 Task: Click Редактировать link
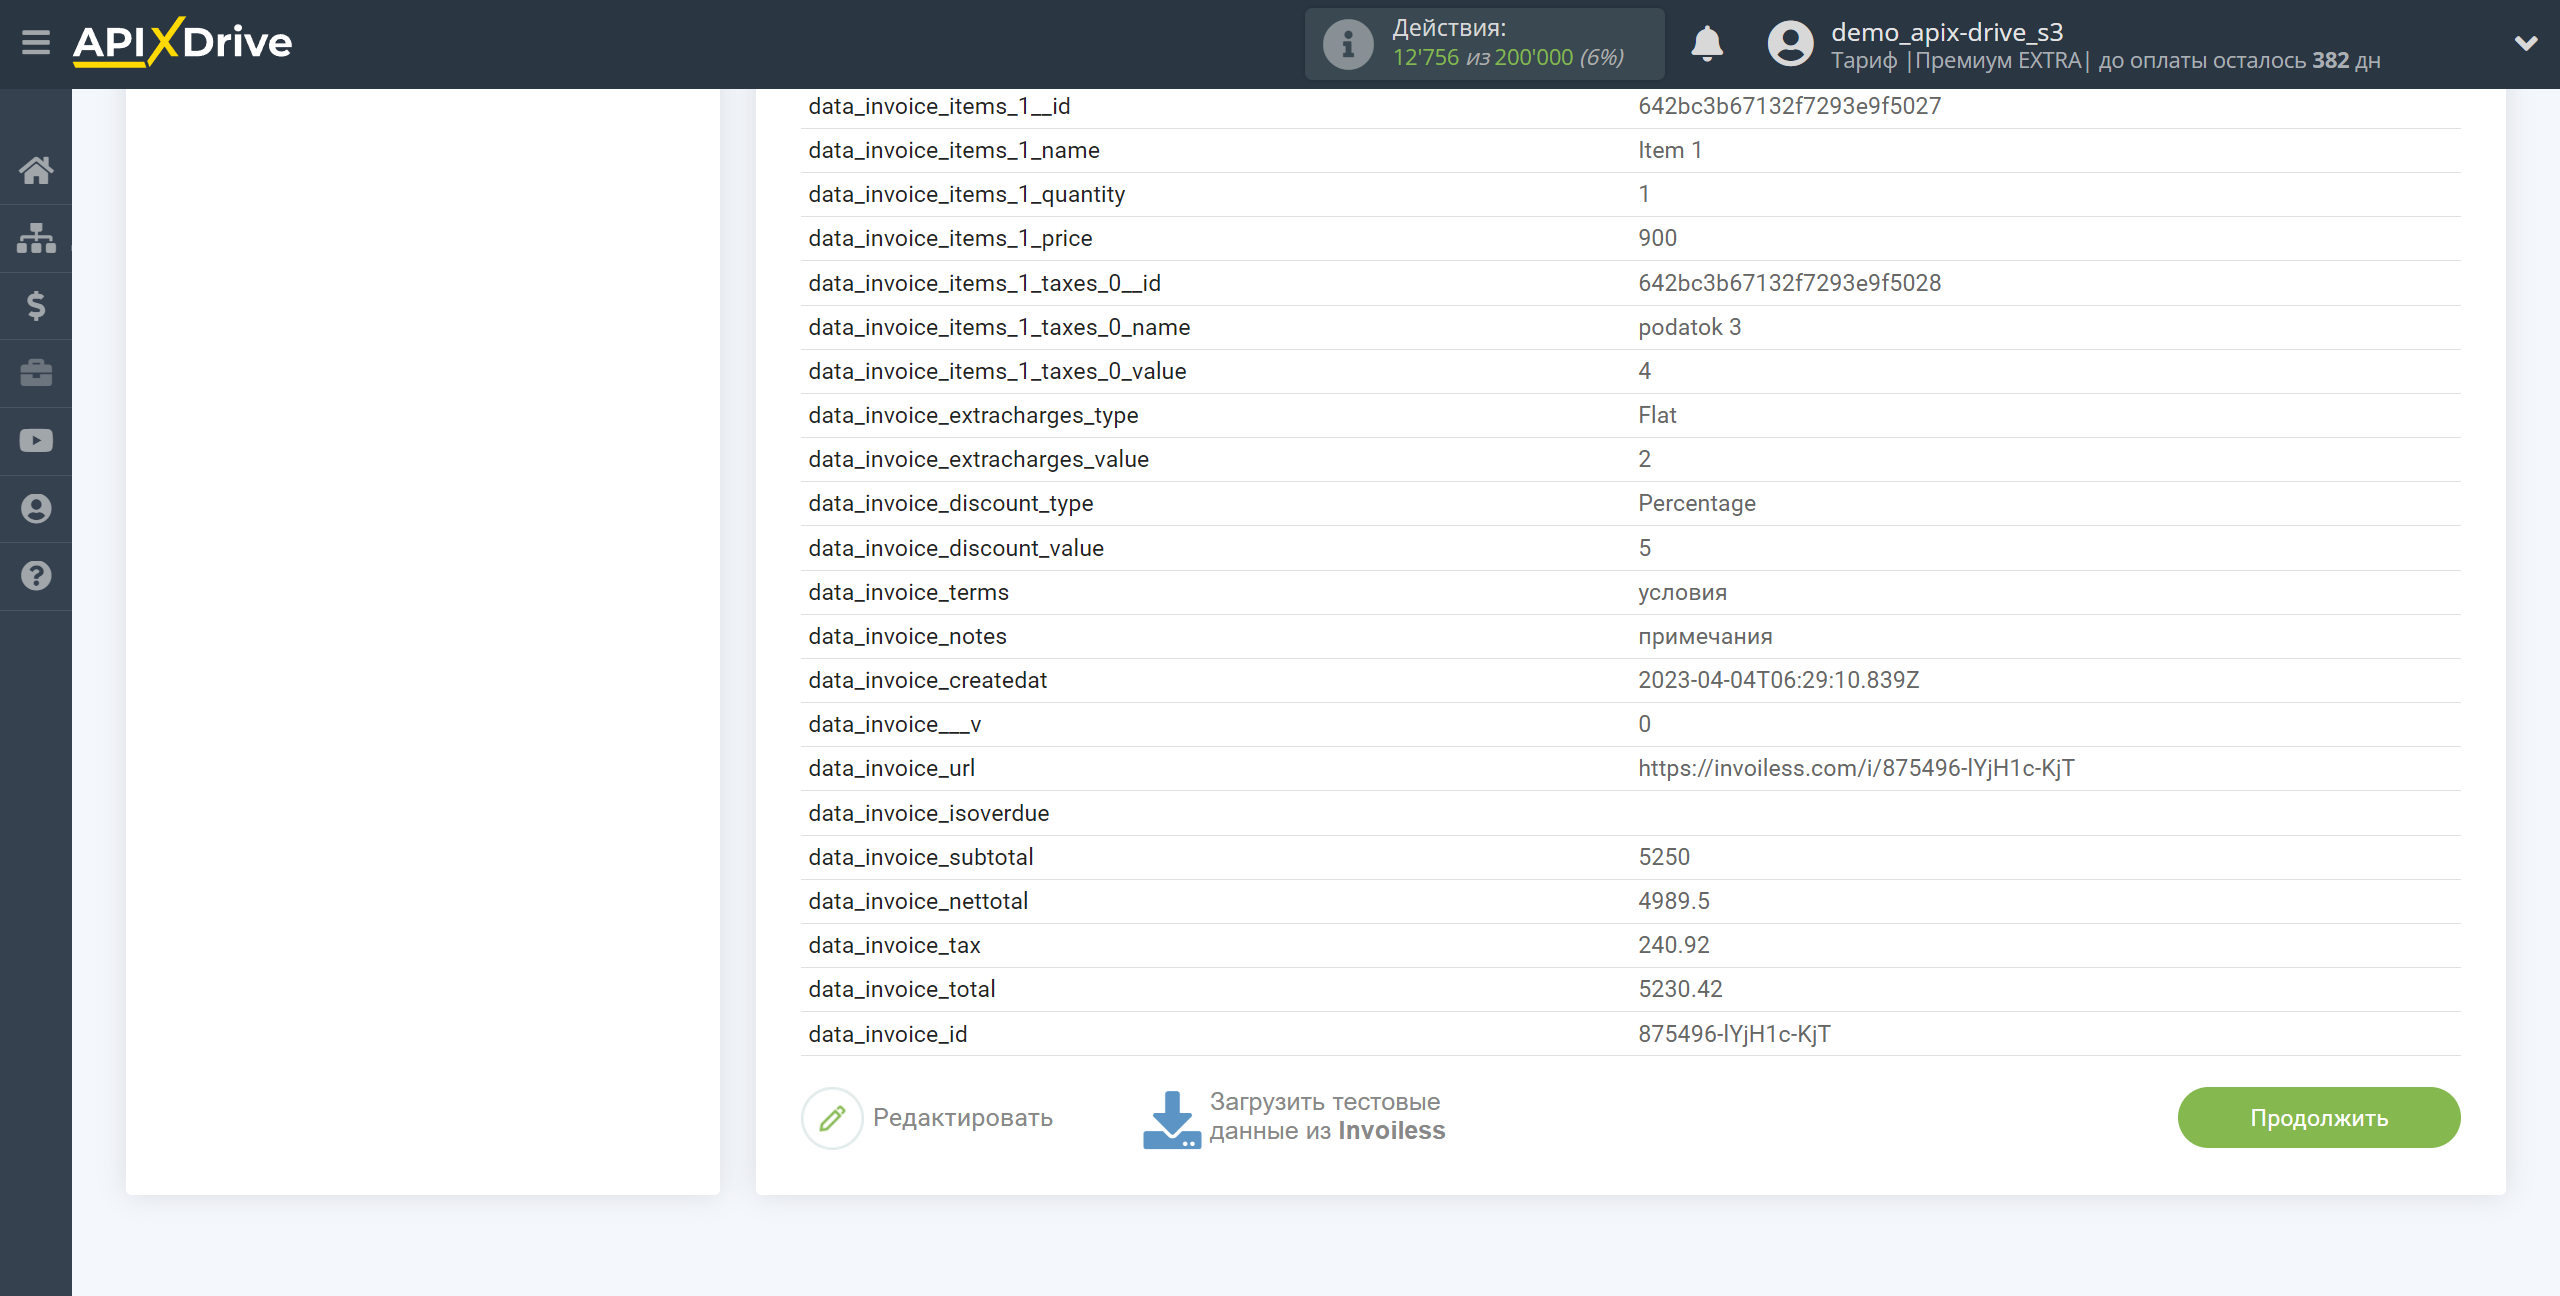962,1117
